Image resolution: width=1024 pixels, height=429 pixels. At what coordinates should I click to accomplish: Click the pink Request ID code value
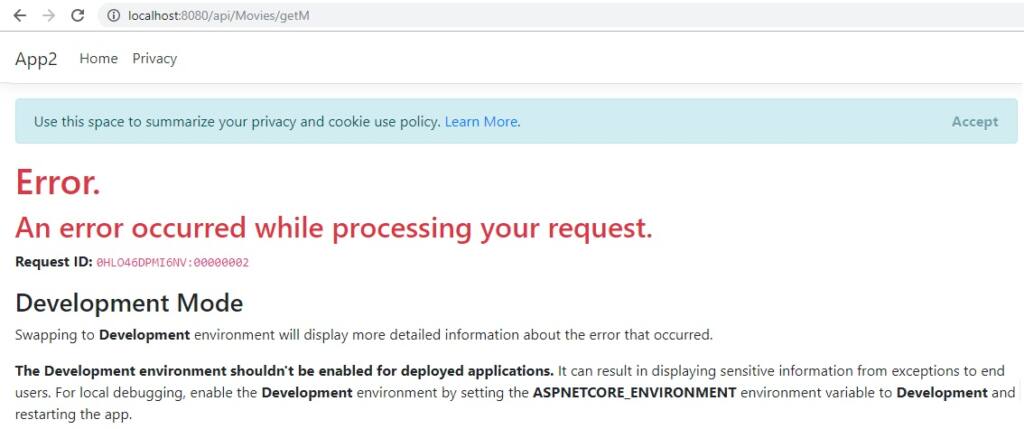tap(172, 262)
